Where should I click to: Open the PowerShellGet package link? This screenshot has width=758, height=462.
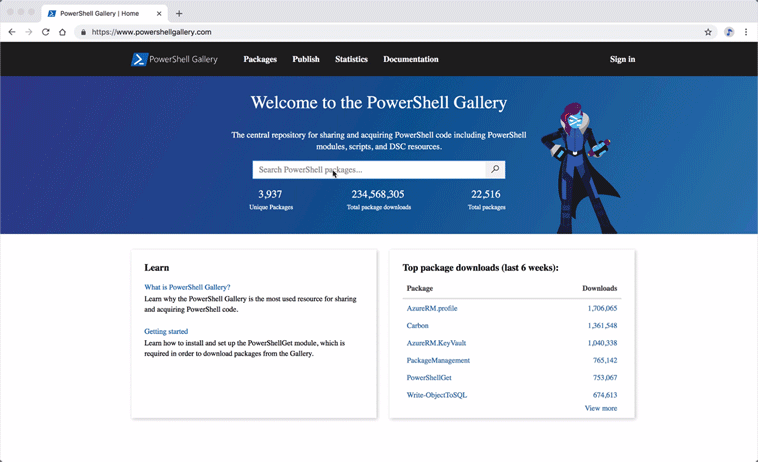pyautogui.click(x=429, y=378)
